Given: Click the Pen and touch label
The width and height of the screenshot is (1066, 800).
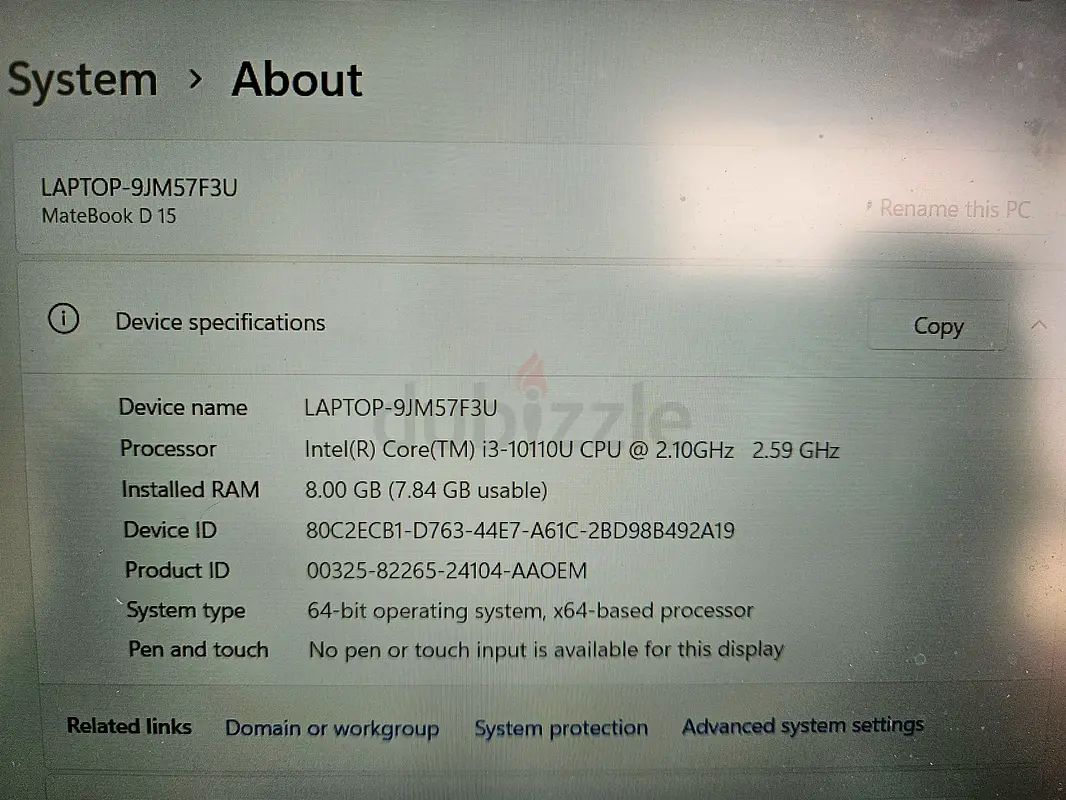Looking at the screenshot, I should 199,650.
